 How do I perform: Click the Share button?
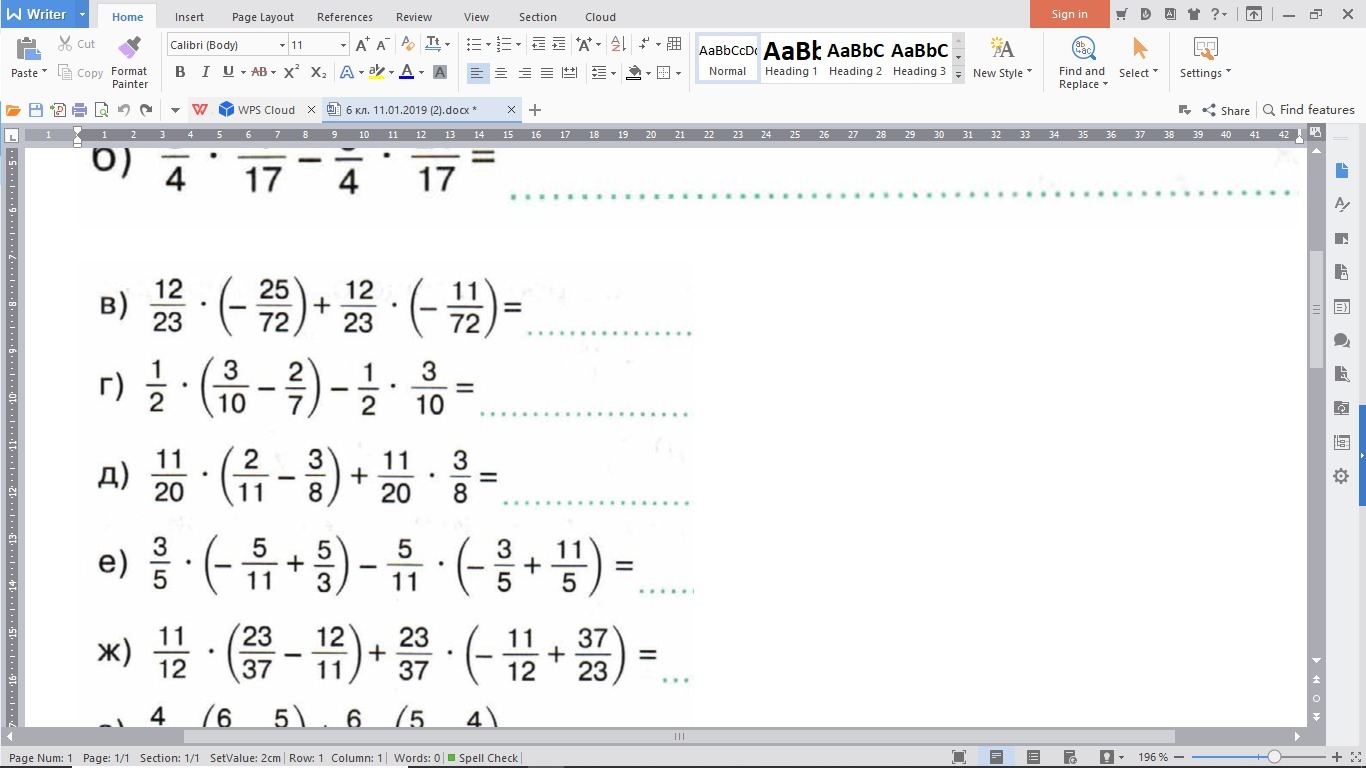pyautogui.click(x=1226, y=110)
